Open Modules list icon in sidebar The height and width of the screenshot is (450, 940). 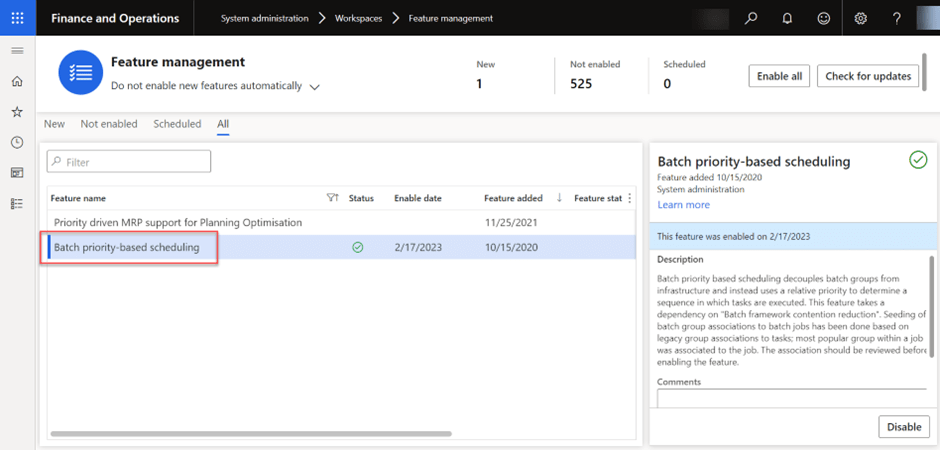click(x=17, y=203)
